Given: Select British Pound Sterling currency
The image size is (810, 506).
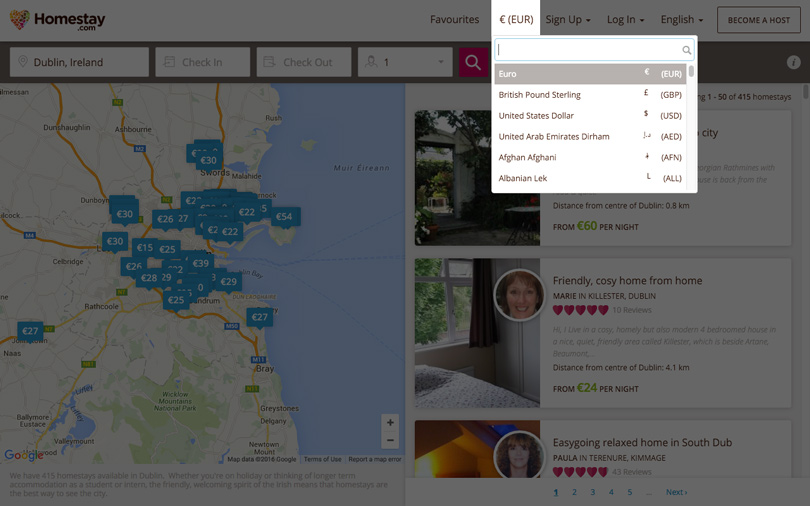Looking at the screenshot, I should pos(590,95).
